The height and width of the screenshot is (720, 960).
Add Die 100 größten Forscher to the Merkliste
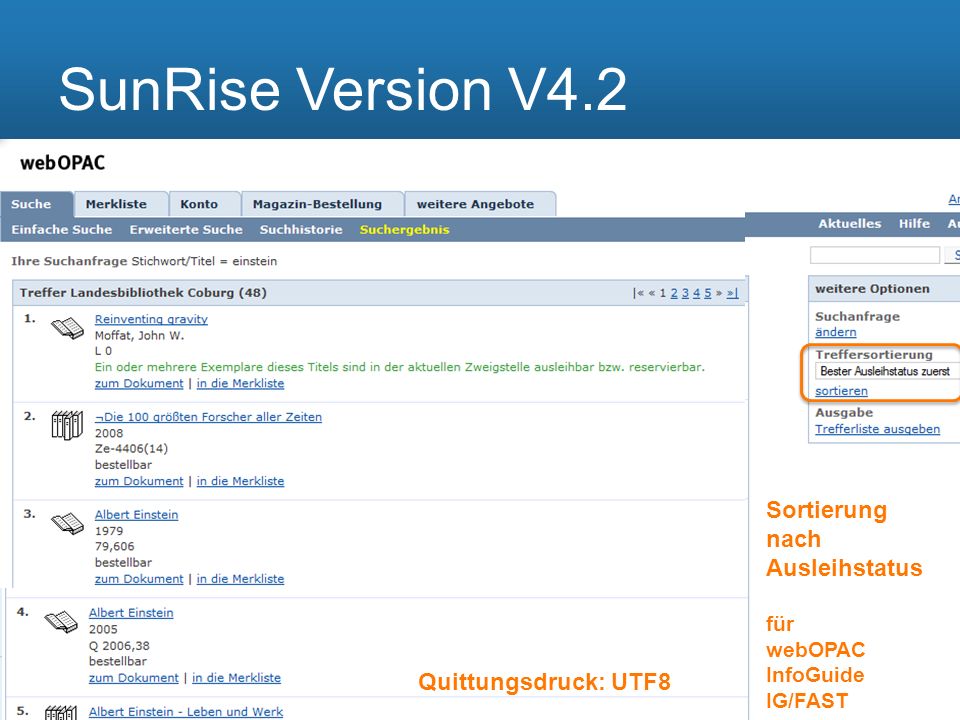coord(240,481)
